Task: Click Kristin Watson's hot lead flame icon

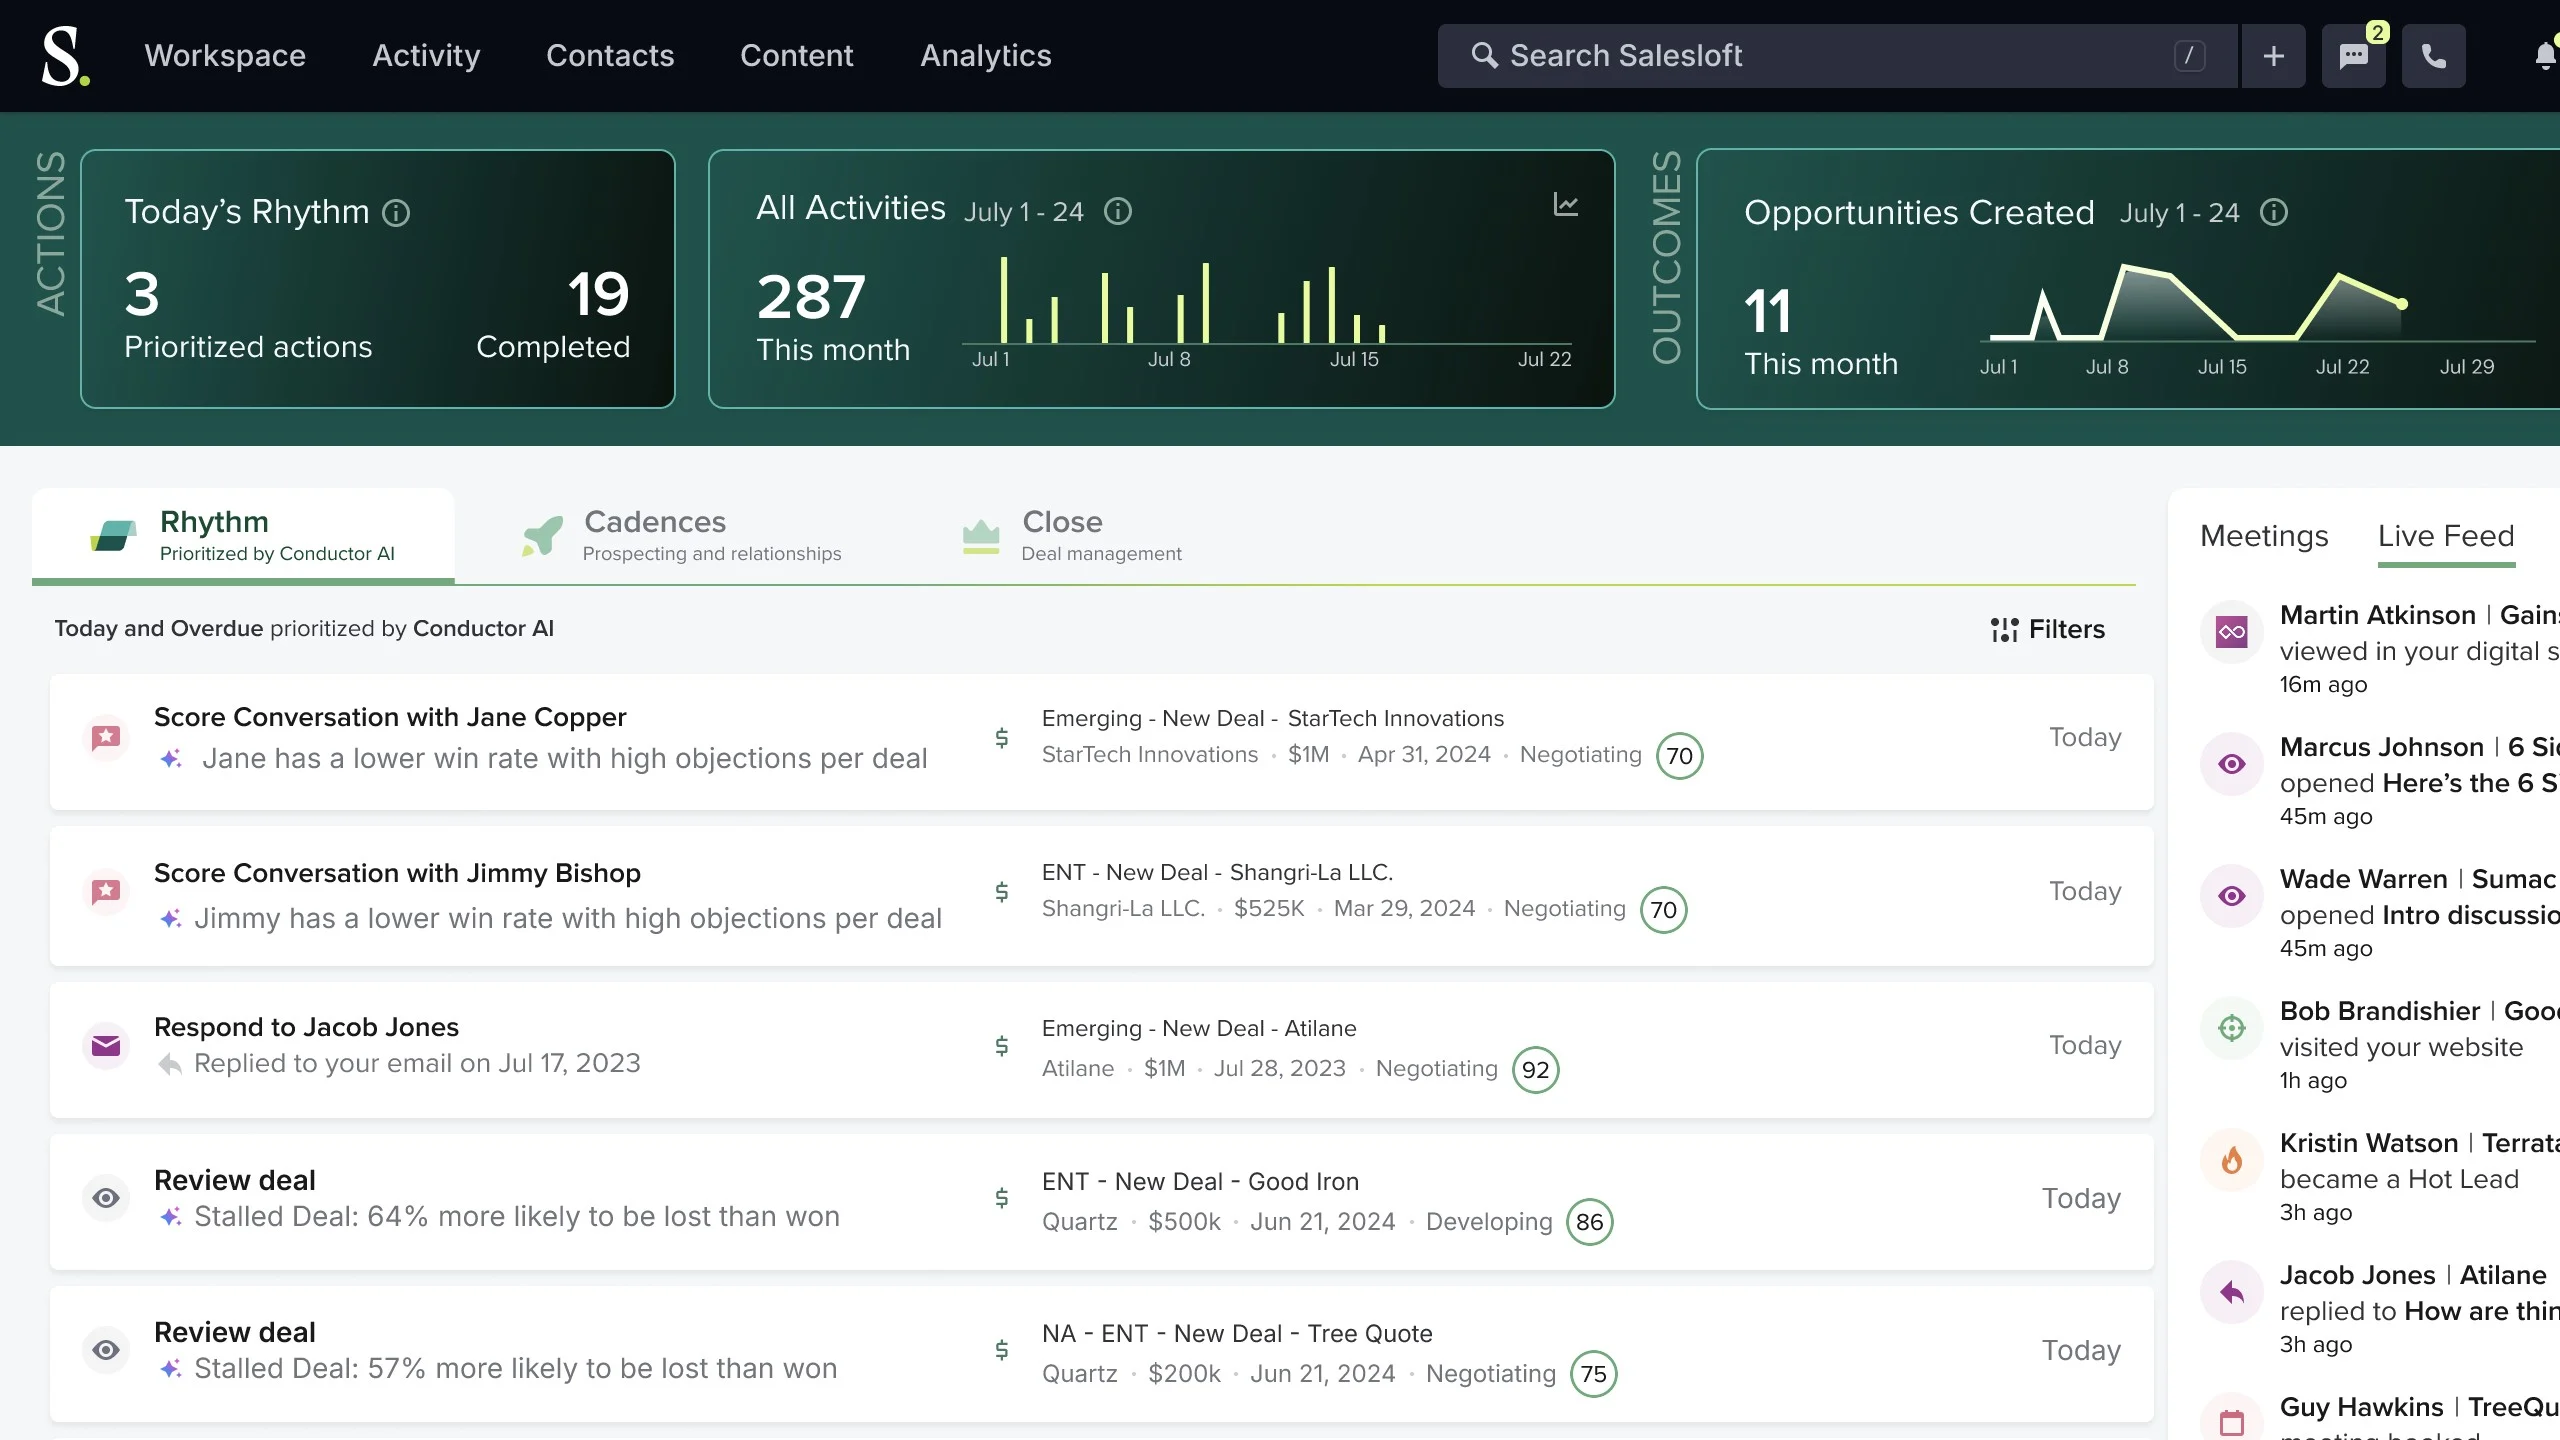Action: (x=2231, y=1160)
